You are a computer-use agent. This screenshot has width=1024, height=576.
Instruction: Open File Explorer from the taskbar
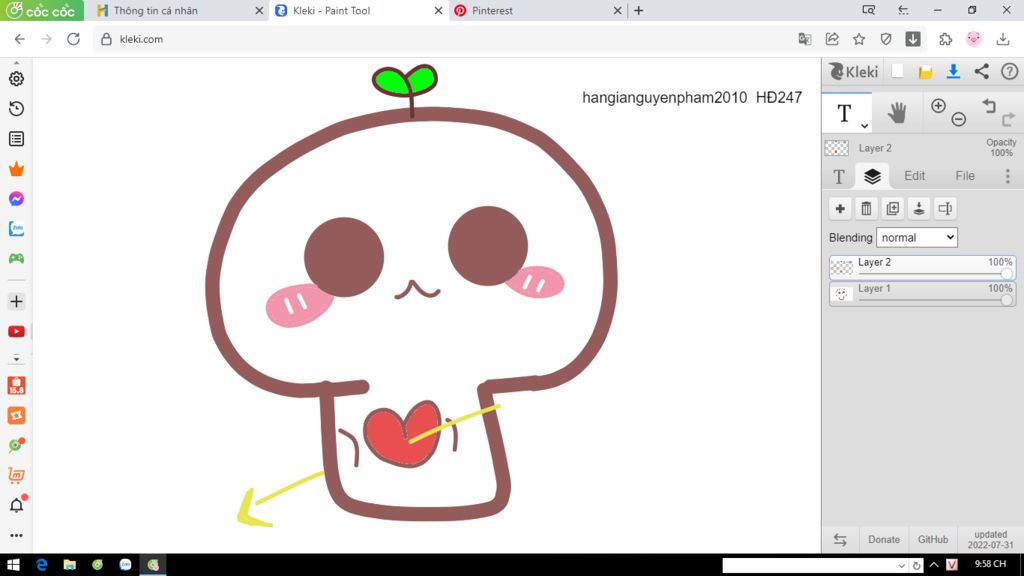pyautogui.click(x=69, y=565)
